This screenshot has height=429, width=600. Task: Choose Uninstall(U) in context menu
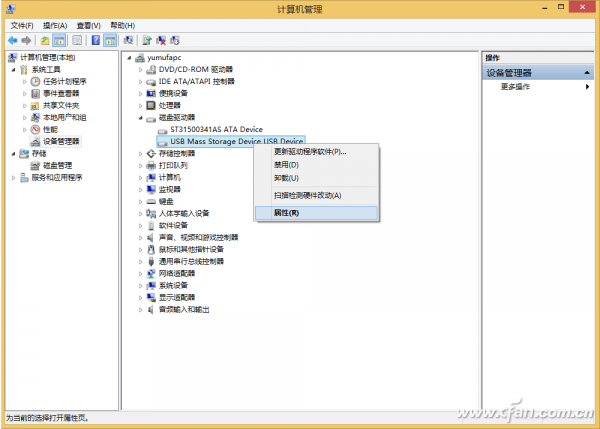(x=317, y=178)
